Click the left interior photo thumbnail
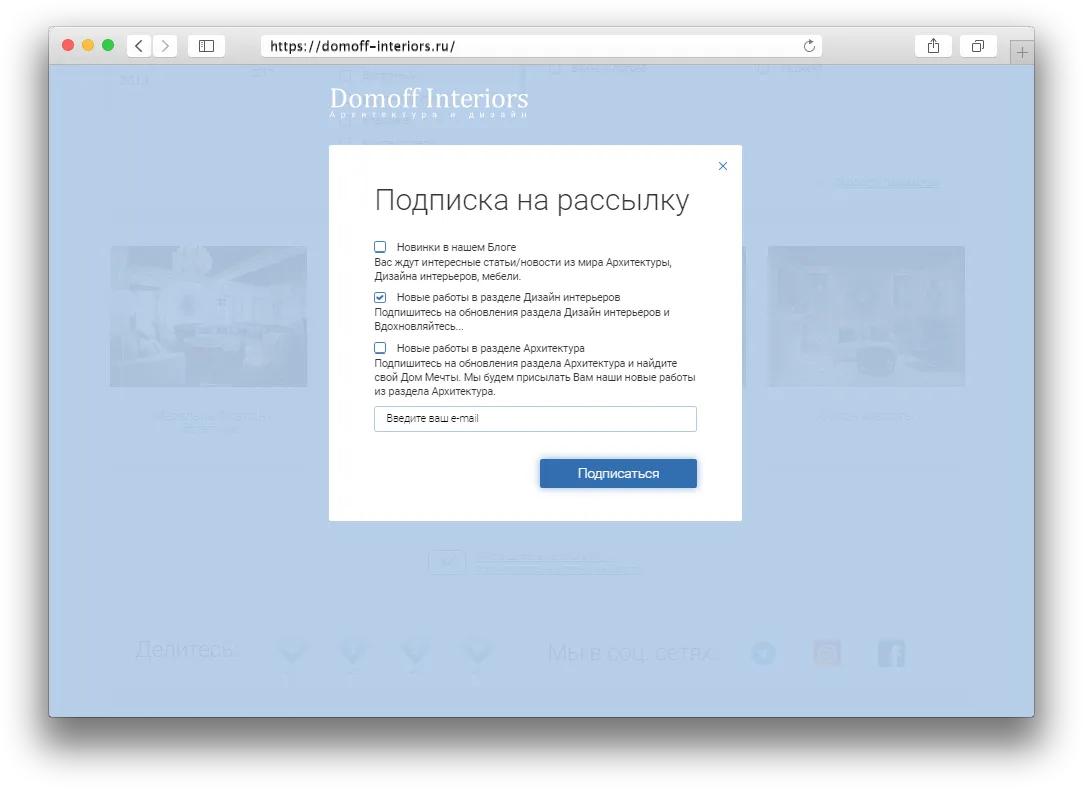 (209, 316)
